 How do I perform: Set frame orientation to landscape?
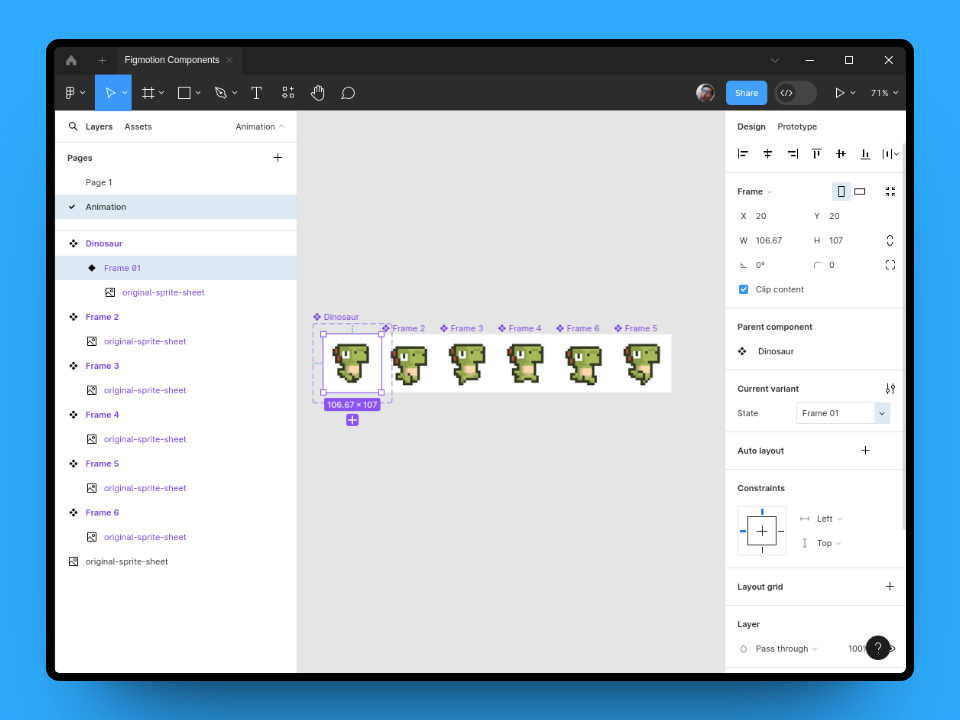coord(860,192)
